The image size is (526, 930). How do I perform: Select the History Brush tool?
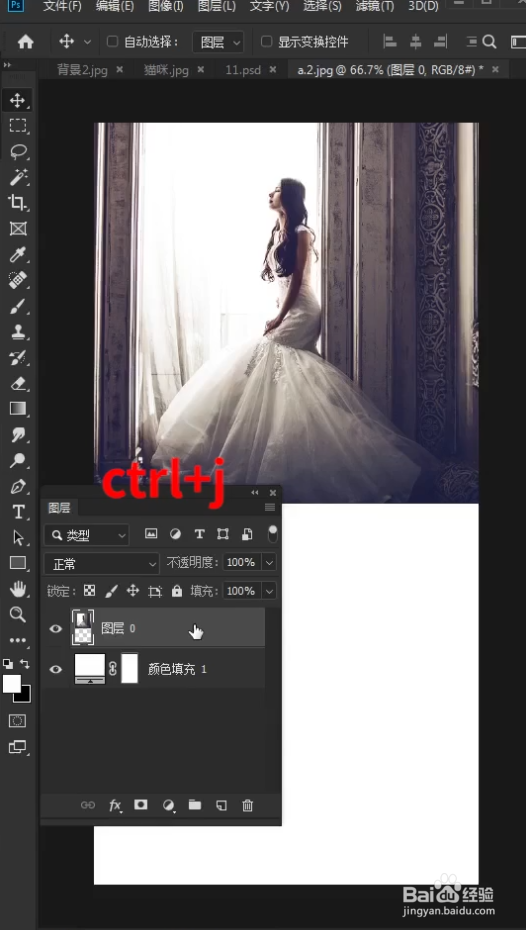tap(17, 357)
